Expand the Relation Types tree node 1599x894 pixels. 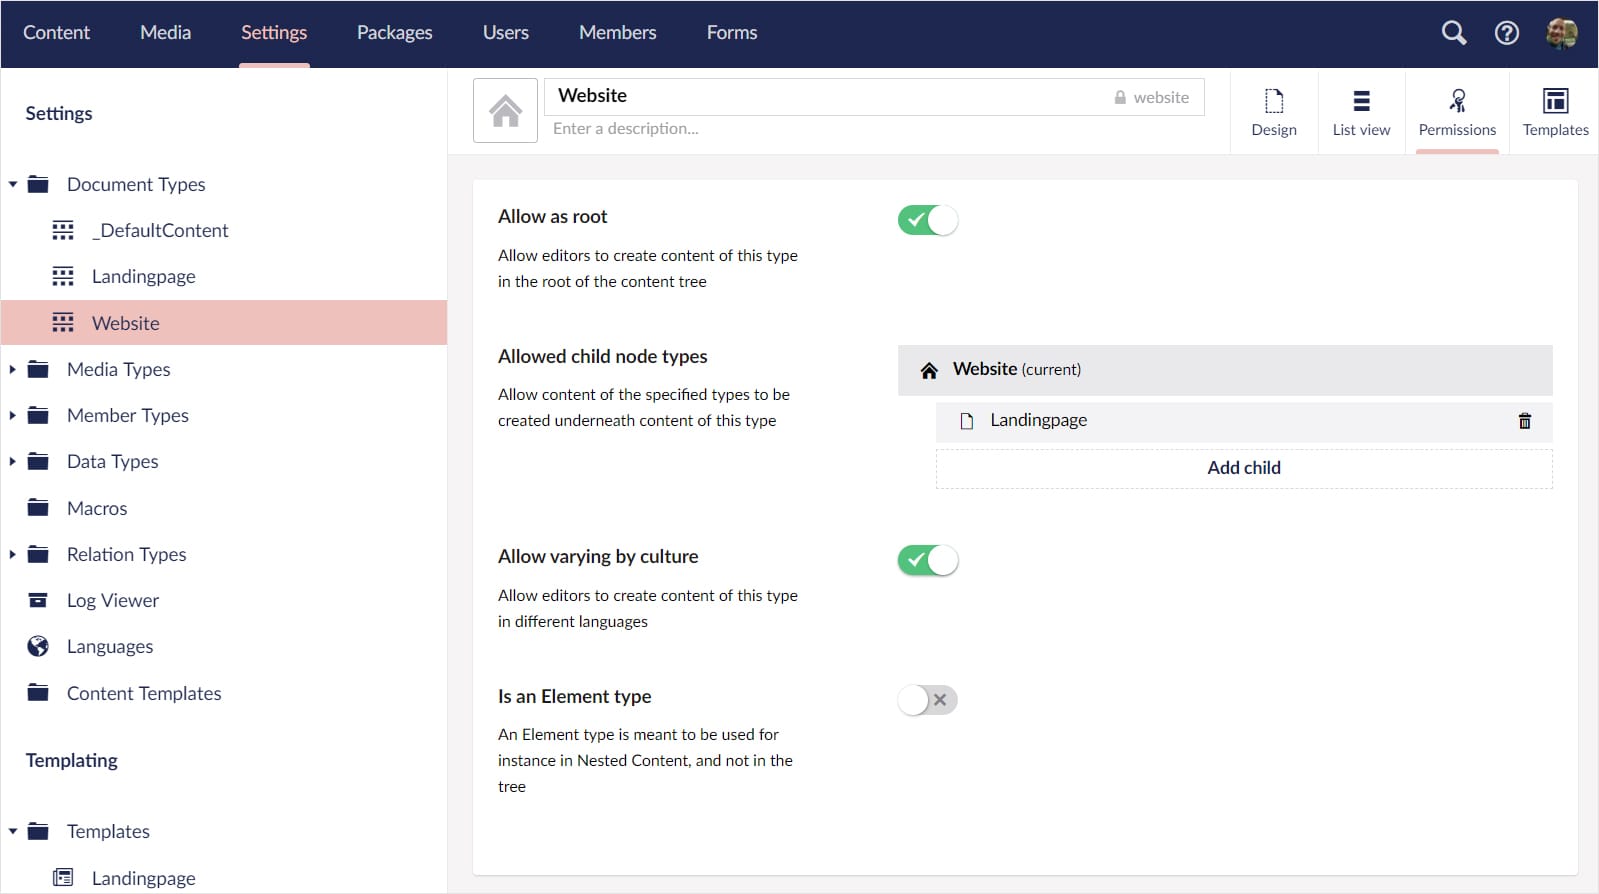click(13, 554)
